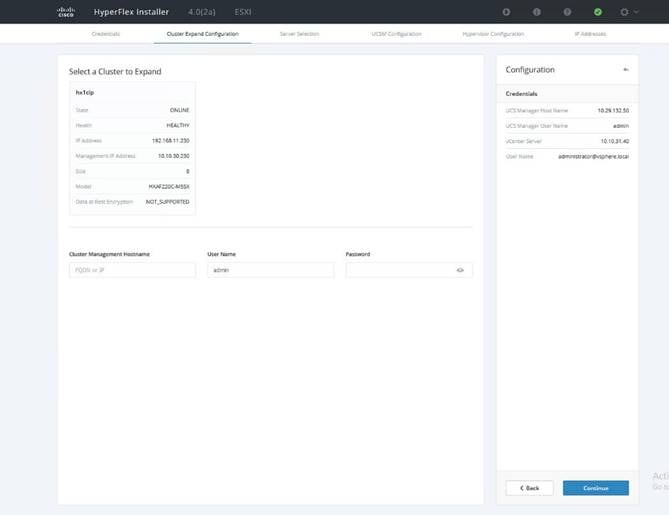
Task: Go to the Credentials step tab
Action: click(x=106, y=34)
